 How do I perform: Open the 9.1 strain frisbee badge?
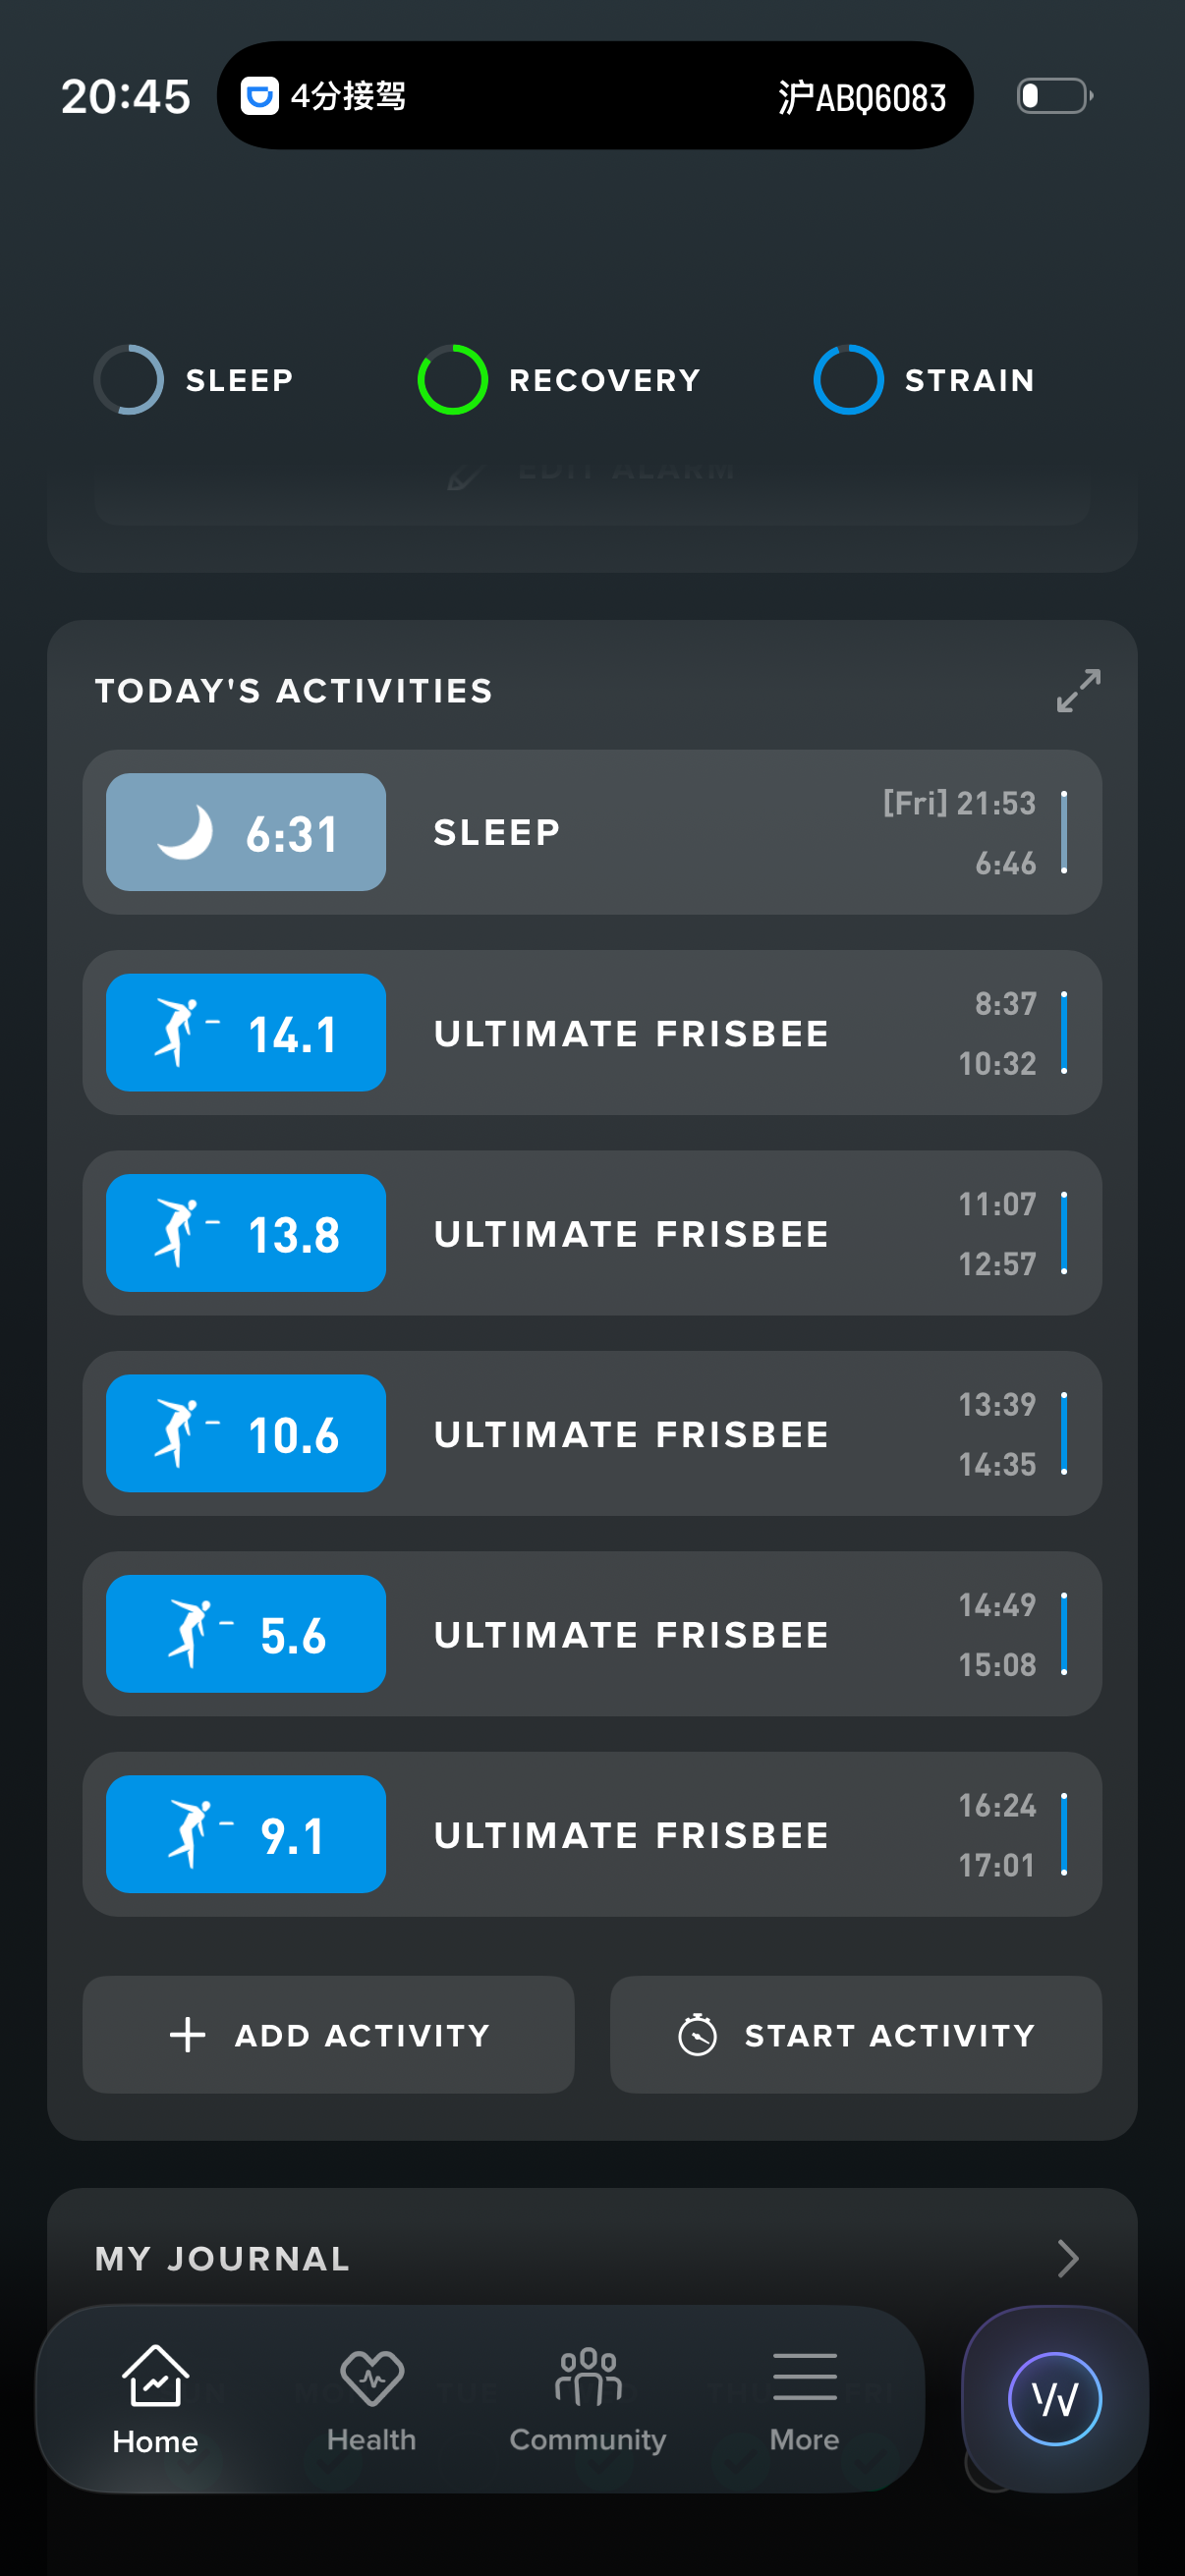[246, 1834]
